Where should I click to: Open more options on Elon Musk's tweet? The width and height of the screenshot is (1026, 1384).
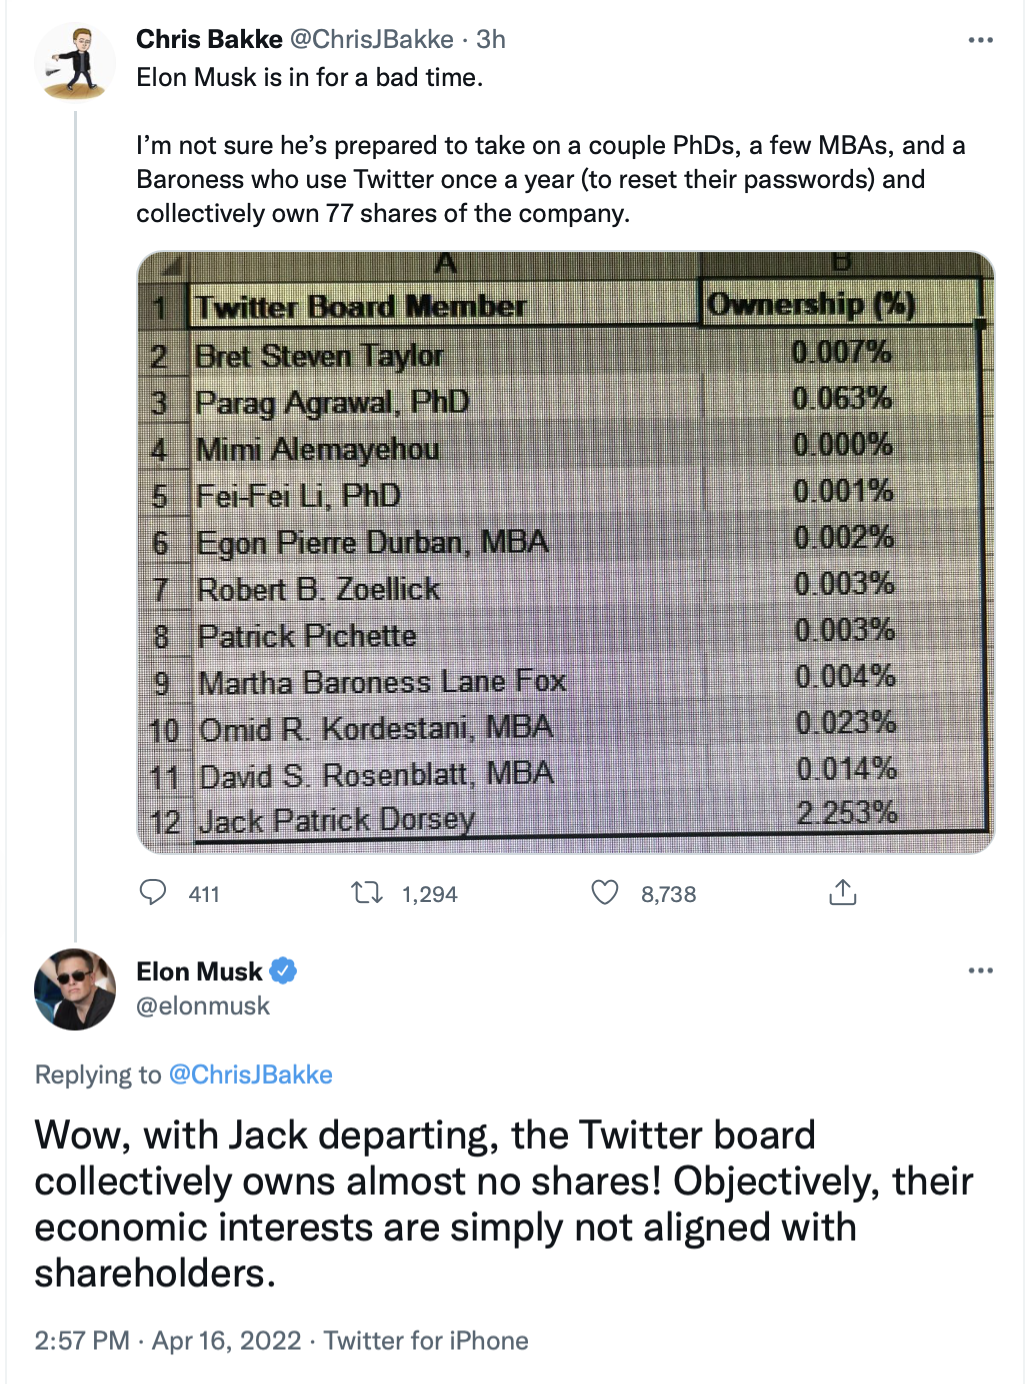tap(981, 971)
